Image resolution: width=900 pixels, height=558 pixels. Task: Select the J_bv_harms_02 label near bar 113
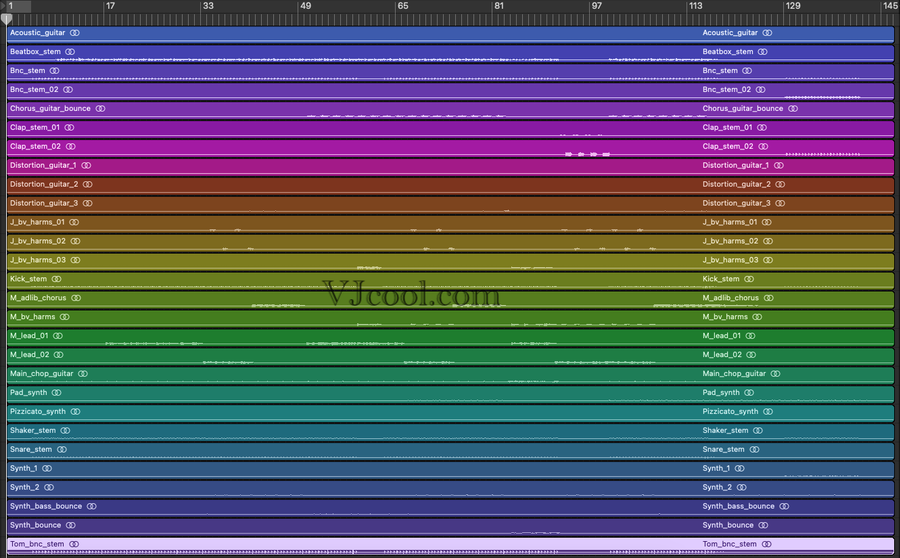(730, 241)
